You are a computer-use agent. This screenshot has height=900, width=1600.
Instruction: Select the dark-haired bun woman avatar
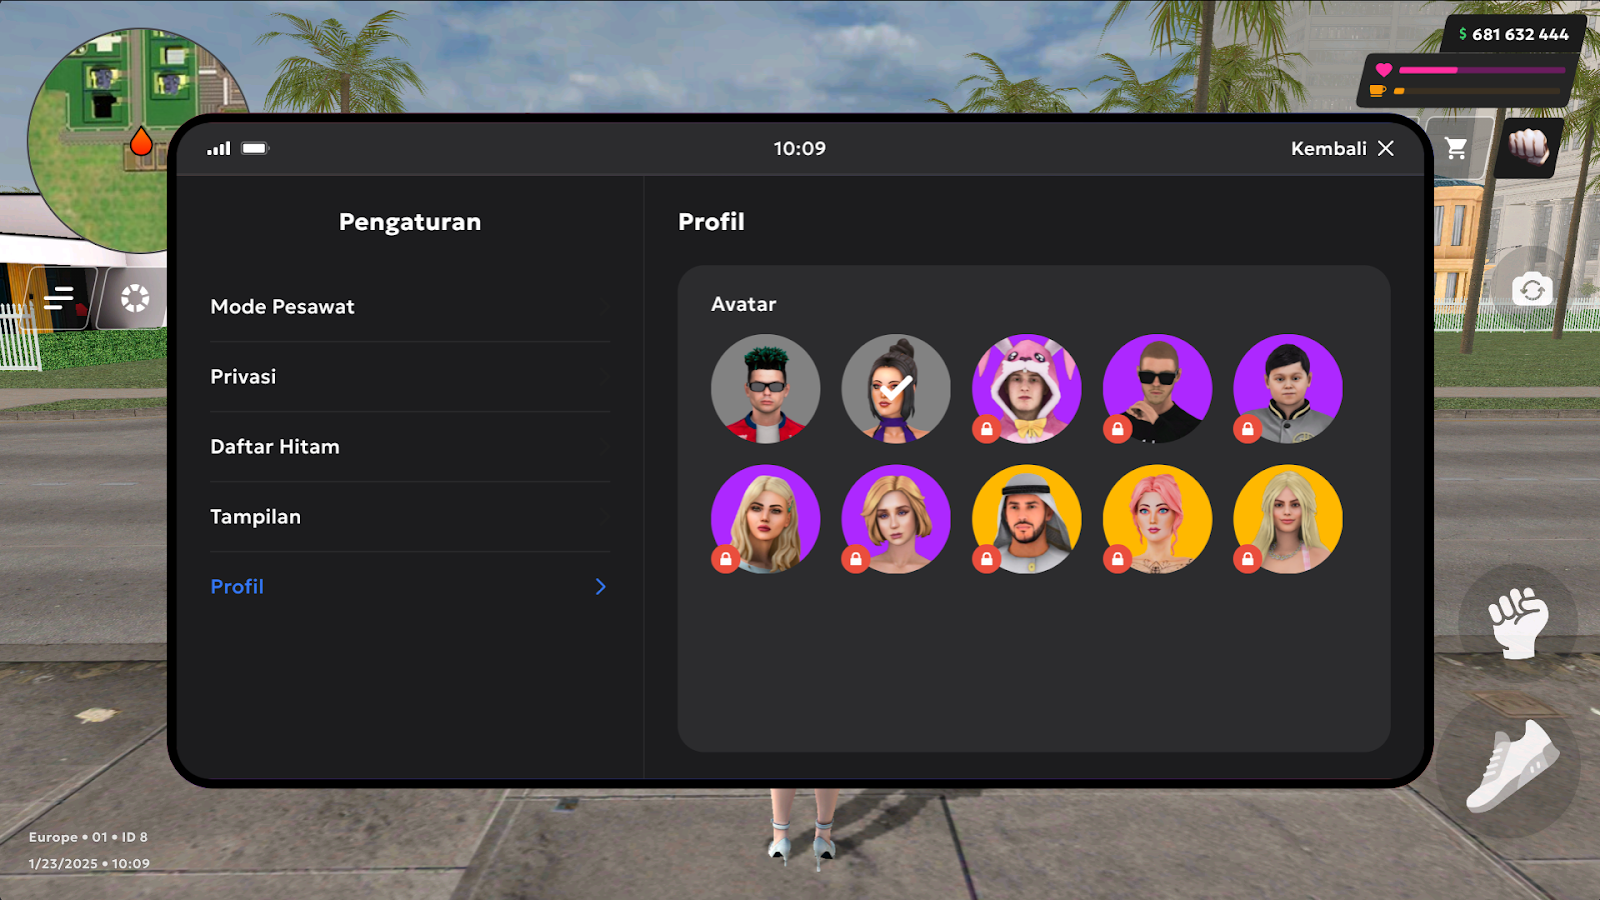coord(896,388)
